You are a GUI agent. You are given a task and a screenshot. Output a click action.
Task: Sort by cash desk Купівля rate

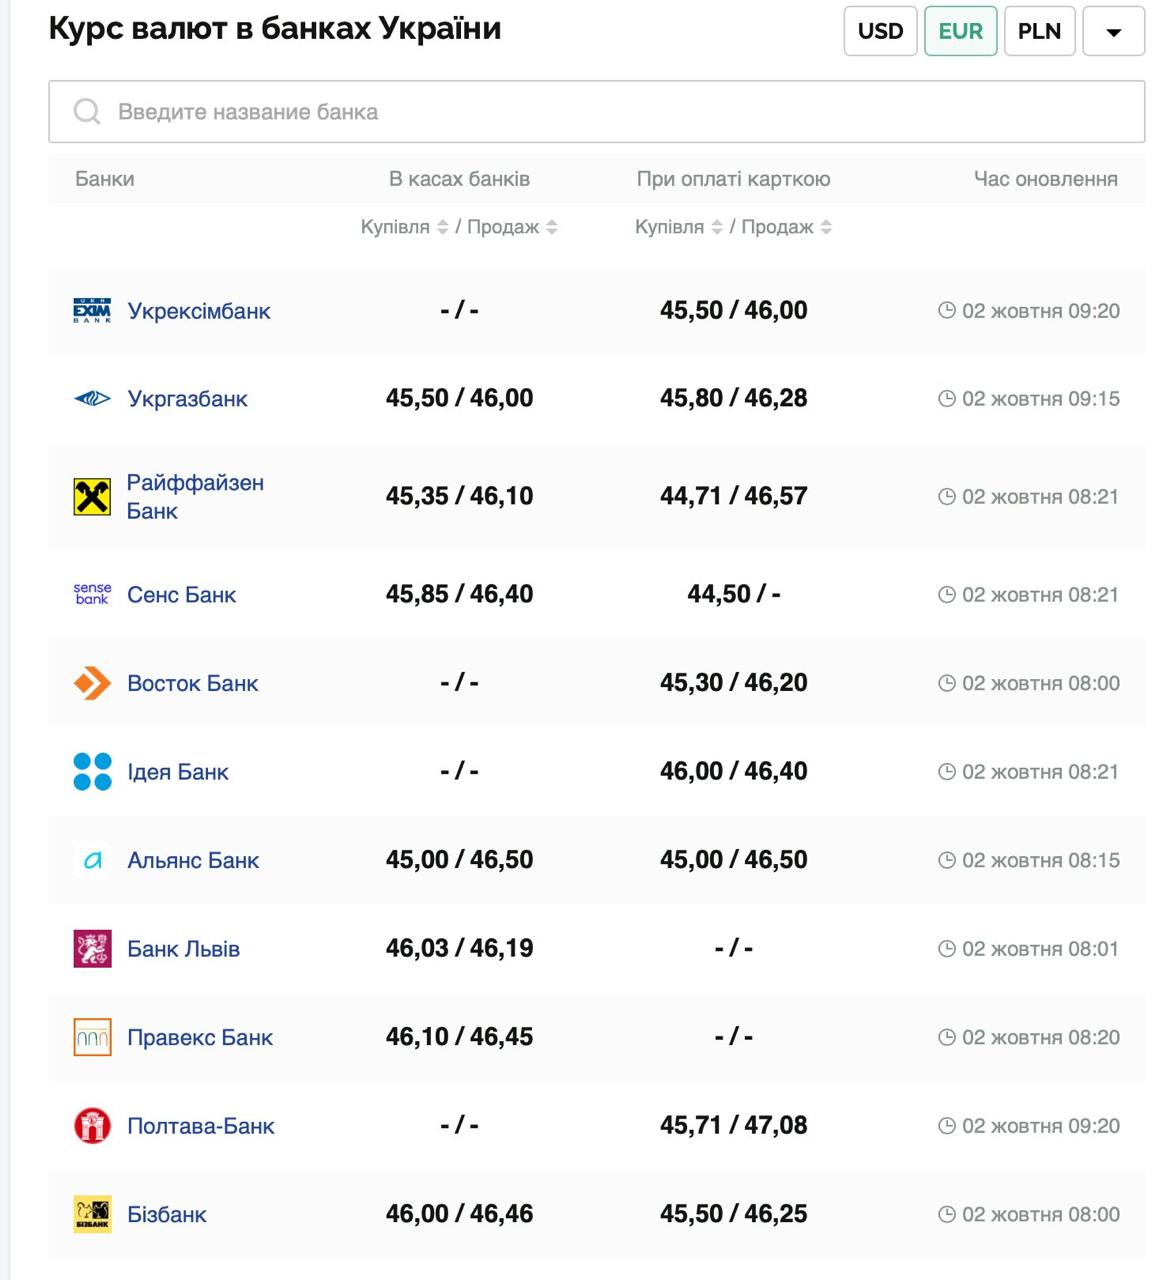tap(442, 228)
